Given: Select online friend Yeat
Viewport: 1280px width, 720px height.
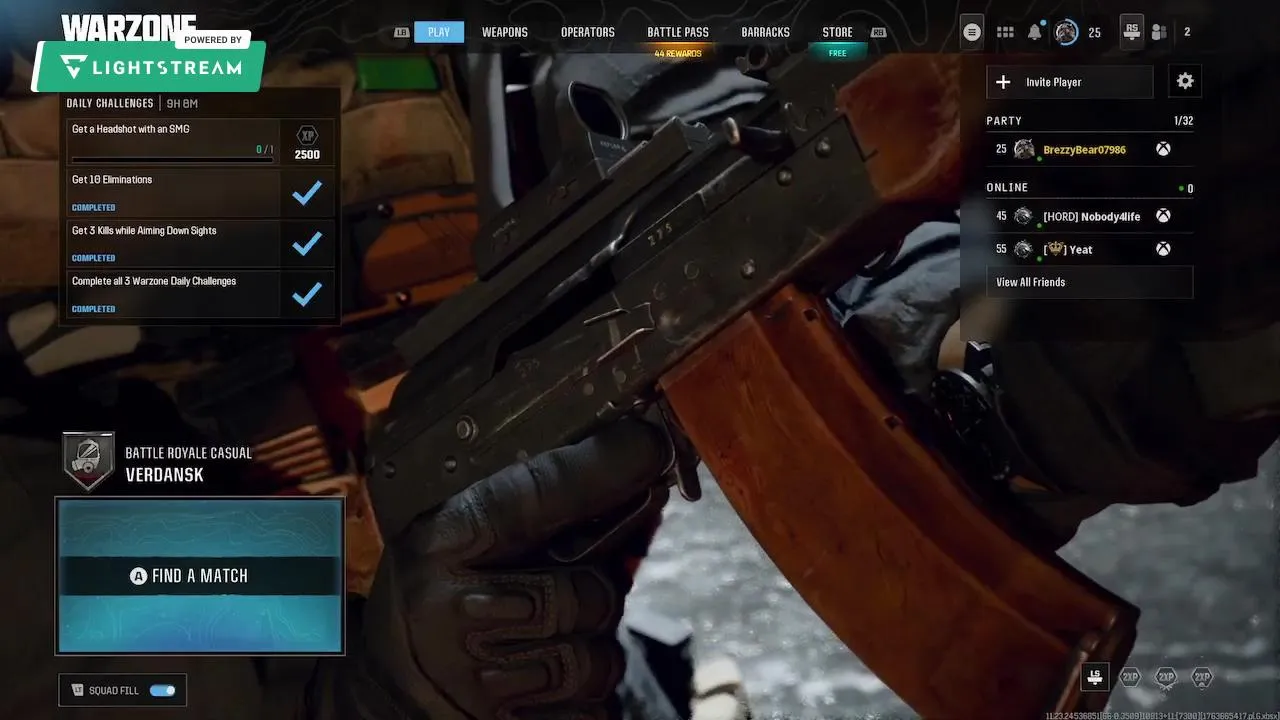Looking at the screenshot, I should [x=1090, y=249].
